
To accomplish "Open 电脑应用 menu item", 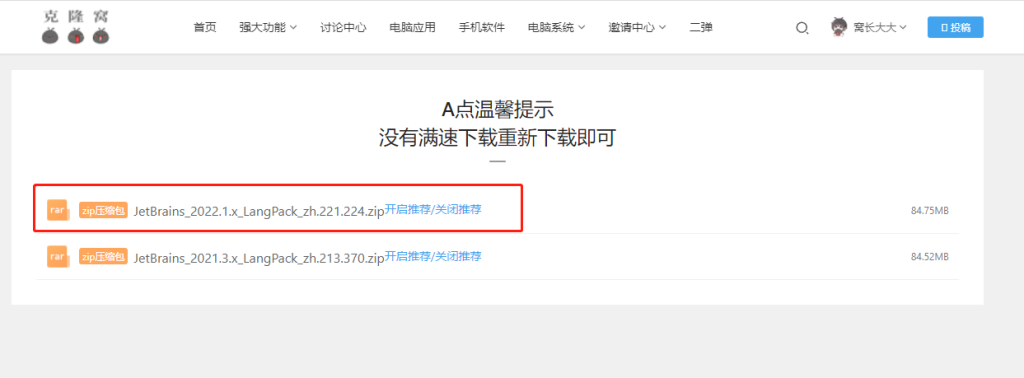I will (x=412, y=27).
